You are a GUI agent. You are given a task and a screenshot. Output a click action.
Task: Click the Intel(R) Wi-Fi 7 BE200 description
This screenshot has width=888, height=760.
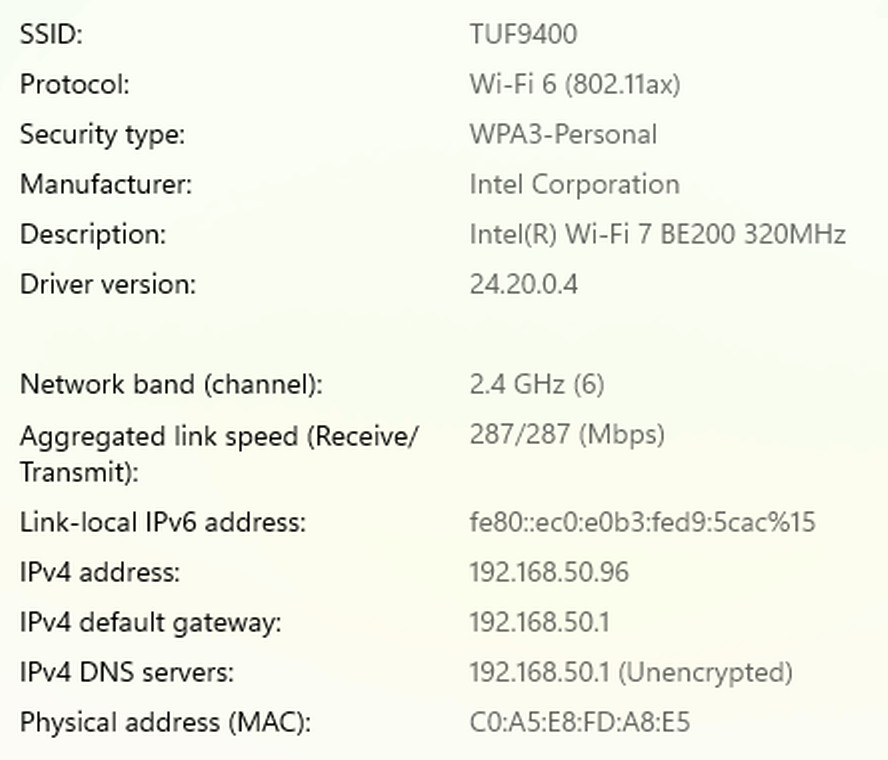click(658, 234)
